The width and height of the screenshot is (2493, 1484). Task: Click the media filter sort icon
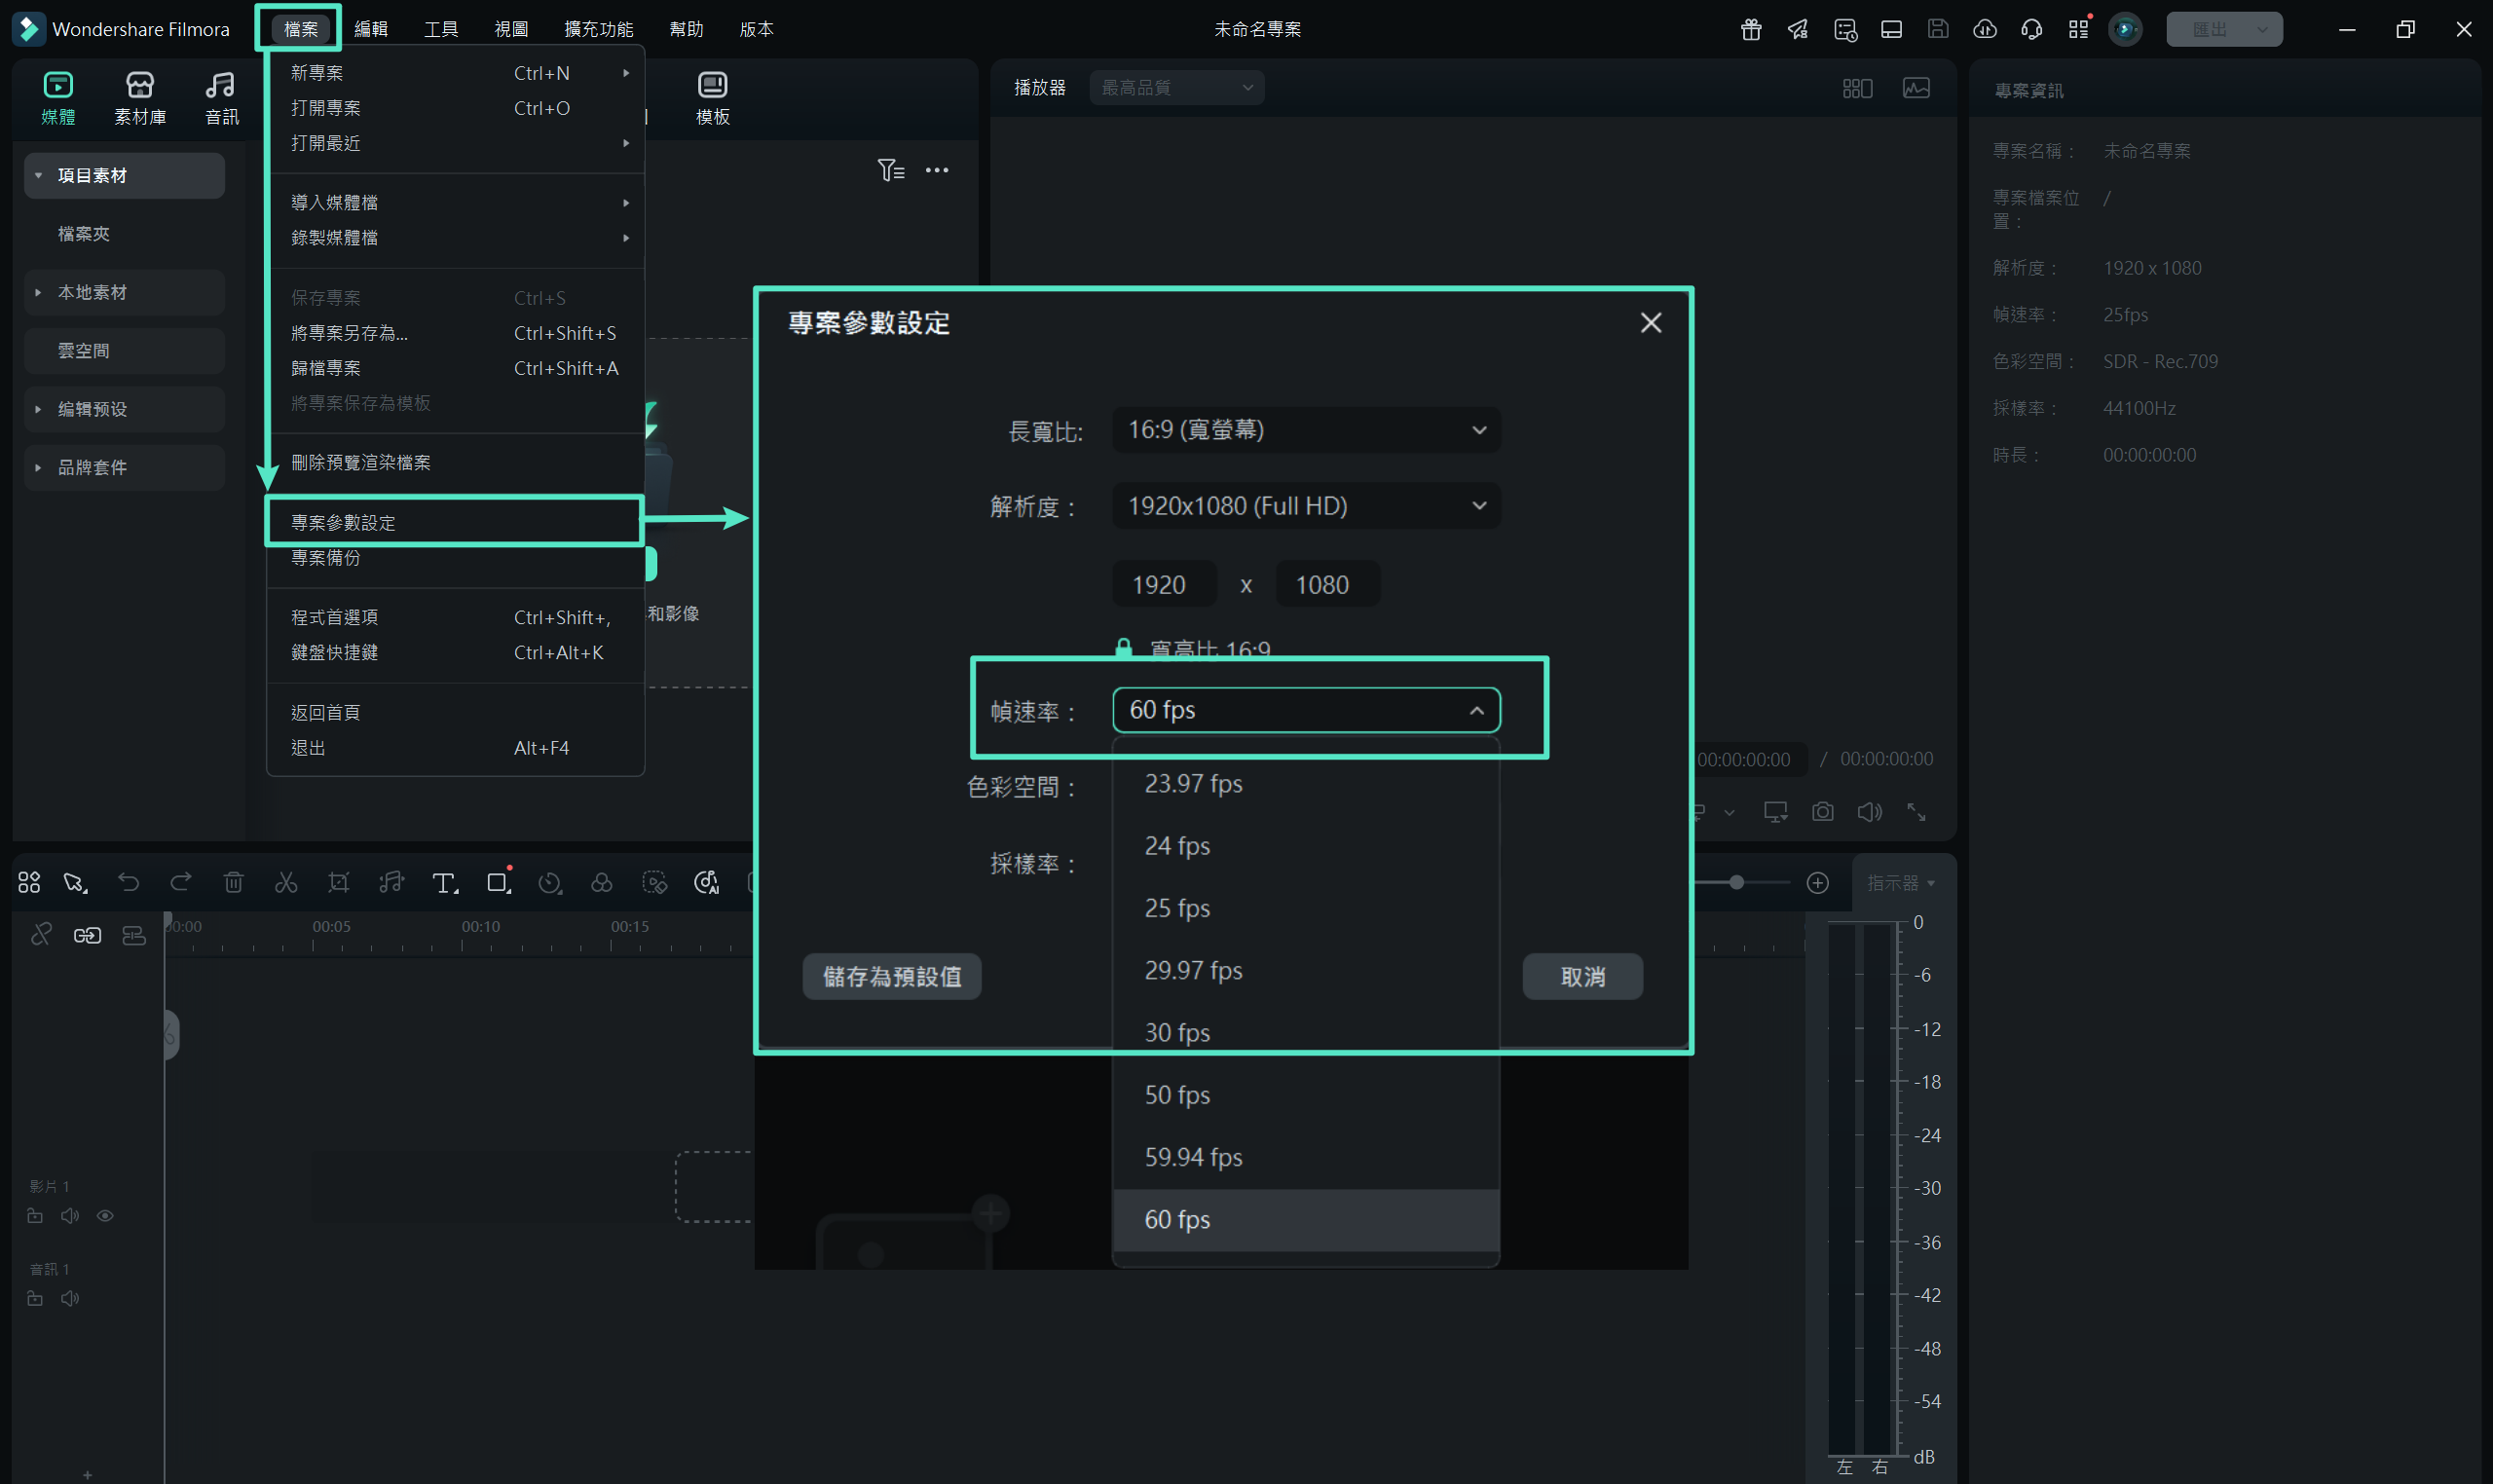coord(890,170)
